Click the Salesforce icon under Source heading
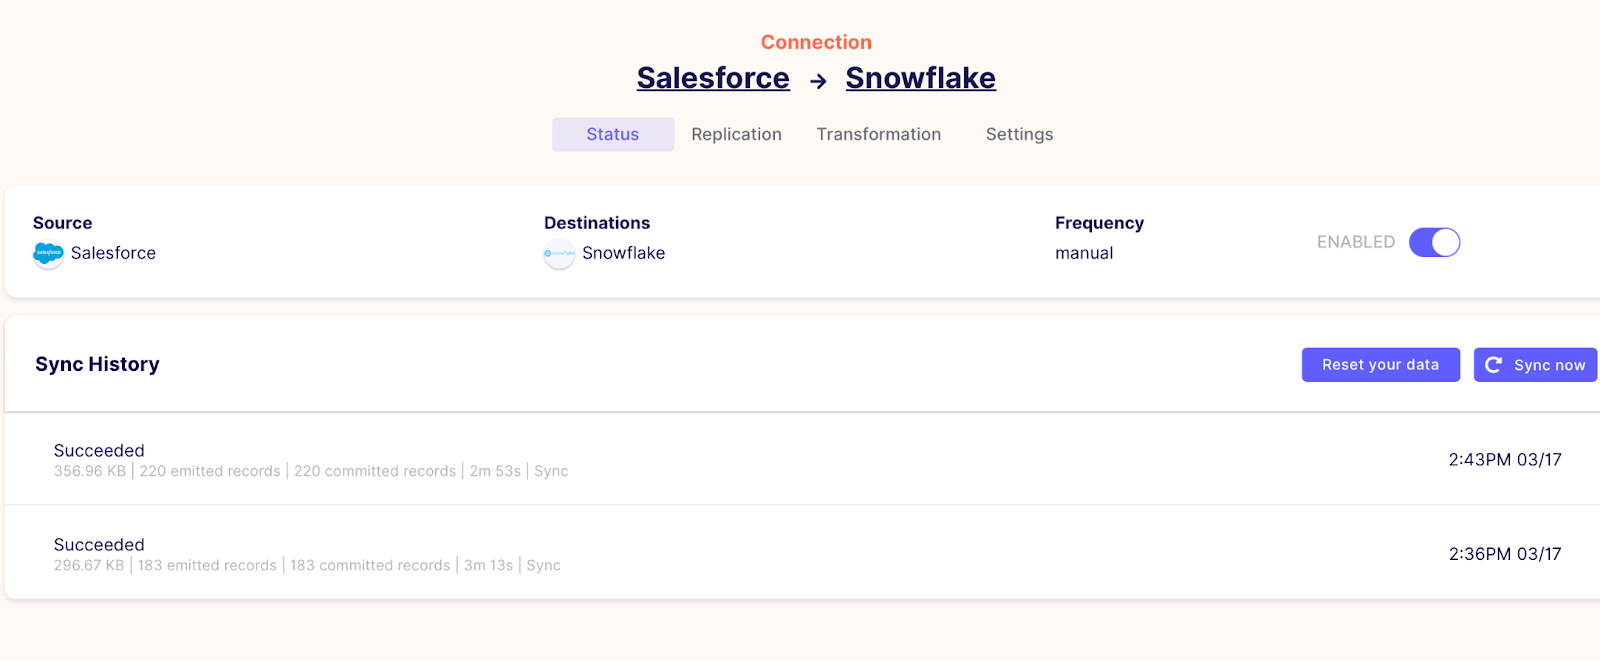1600x660 pixels. click(x=47, y=254)
